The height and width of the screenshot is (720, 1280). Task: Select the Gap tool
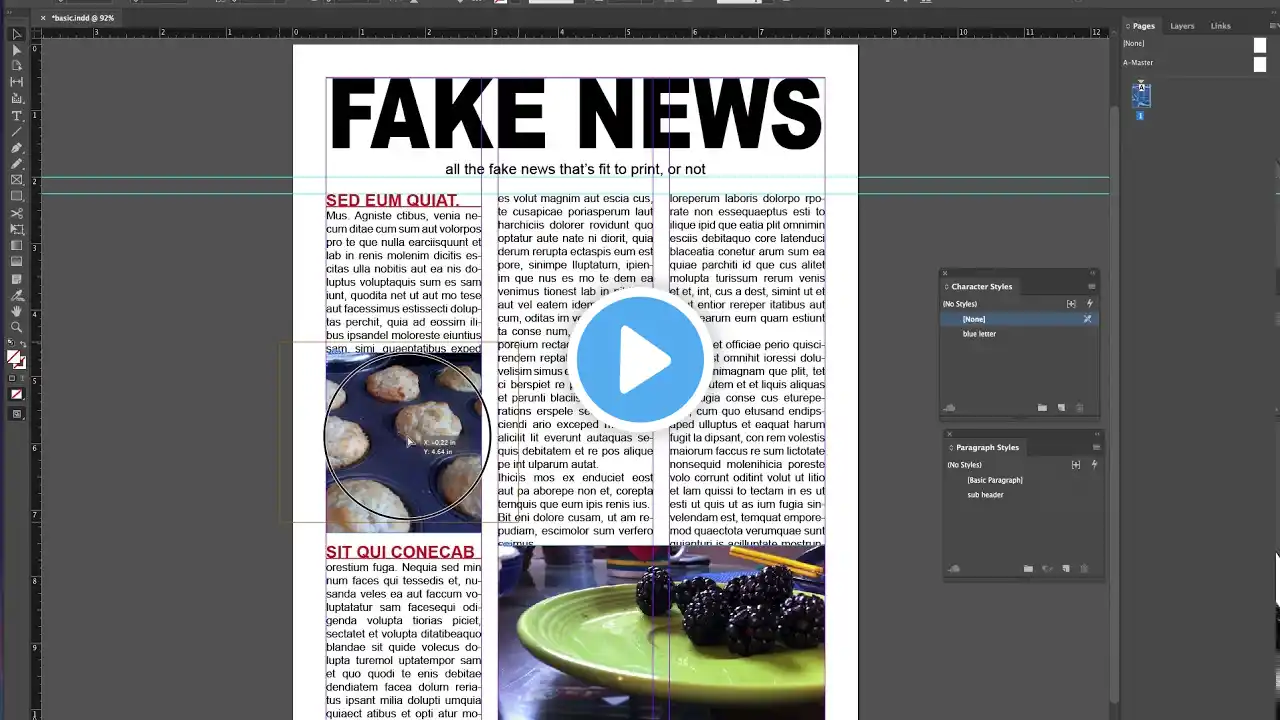click(x=17, y=82)
